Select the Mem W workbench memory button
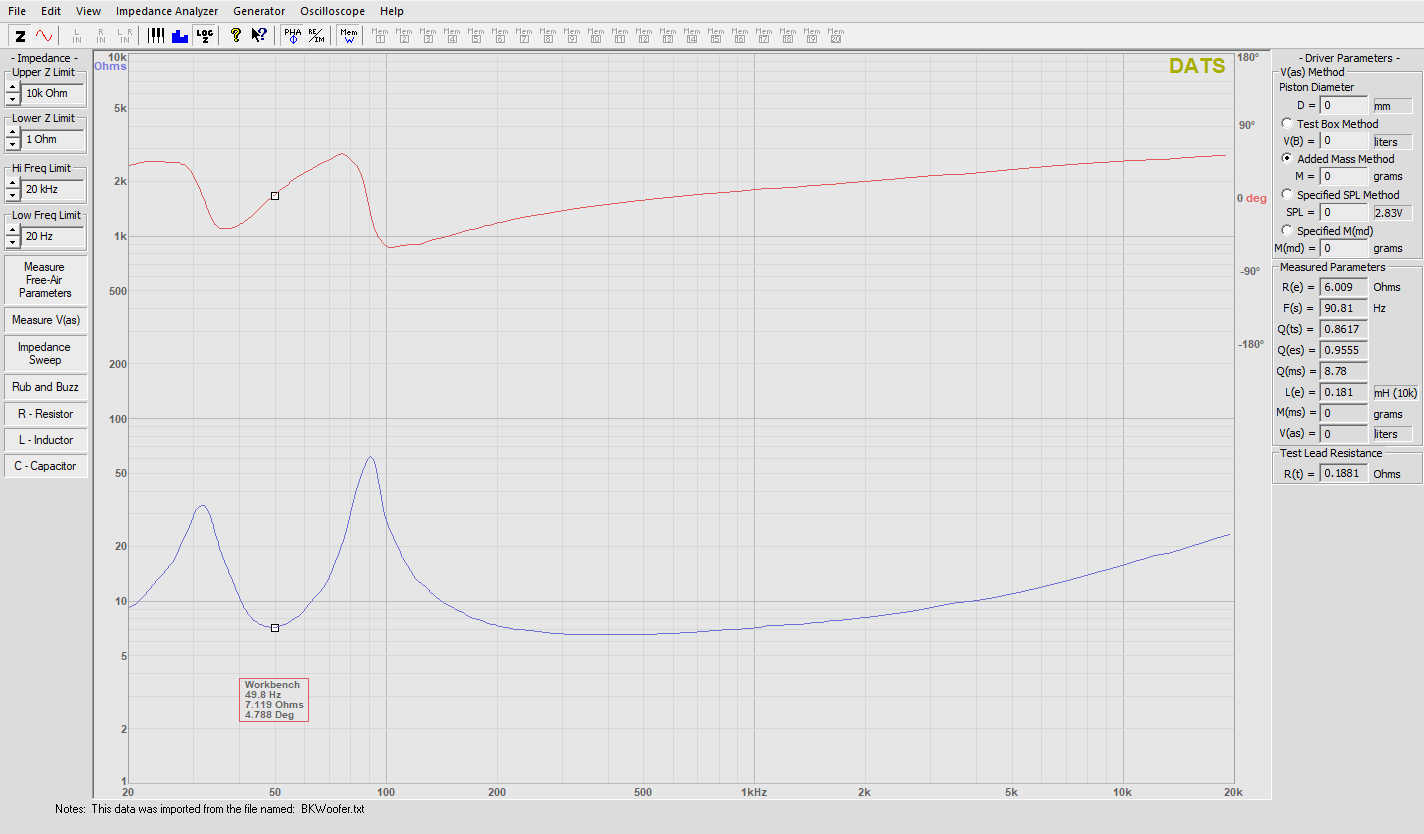1424x834 pixels. (348, 35)
